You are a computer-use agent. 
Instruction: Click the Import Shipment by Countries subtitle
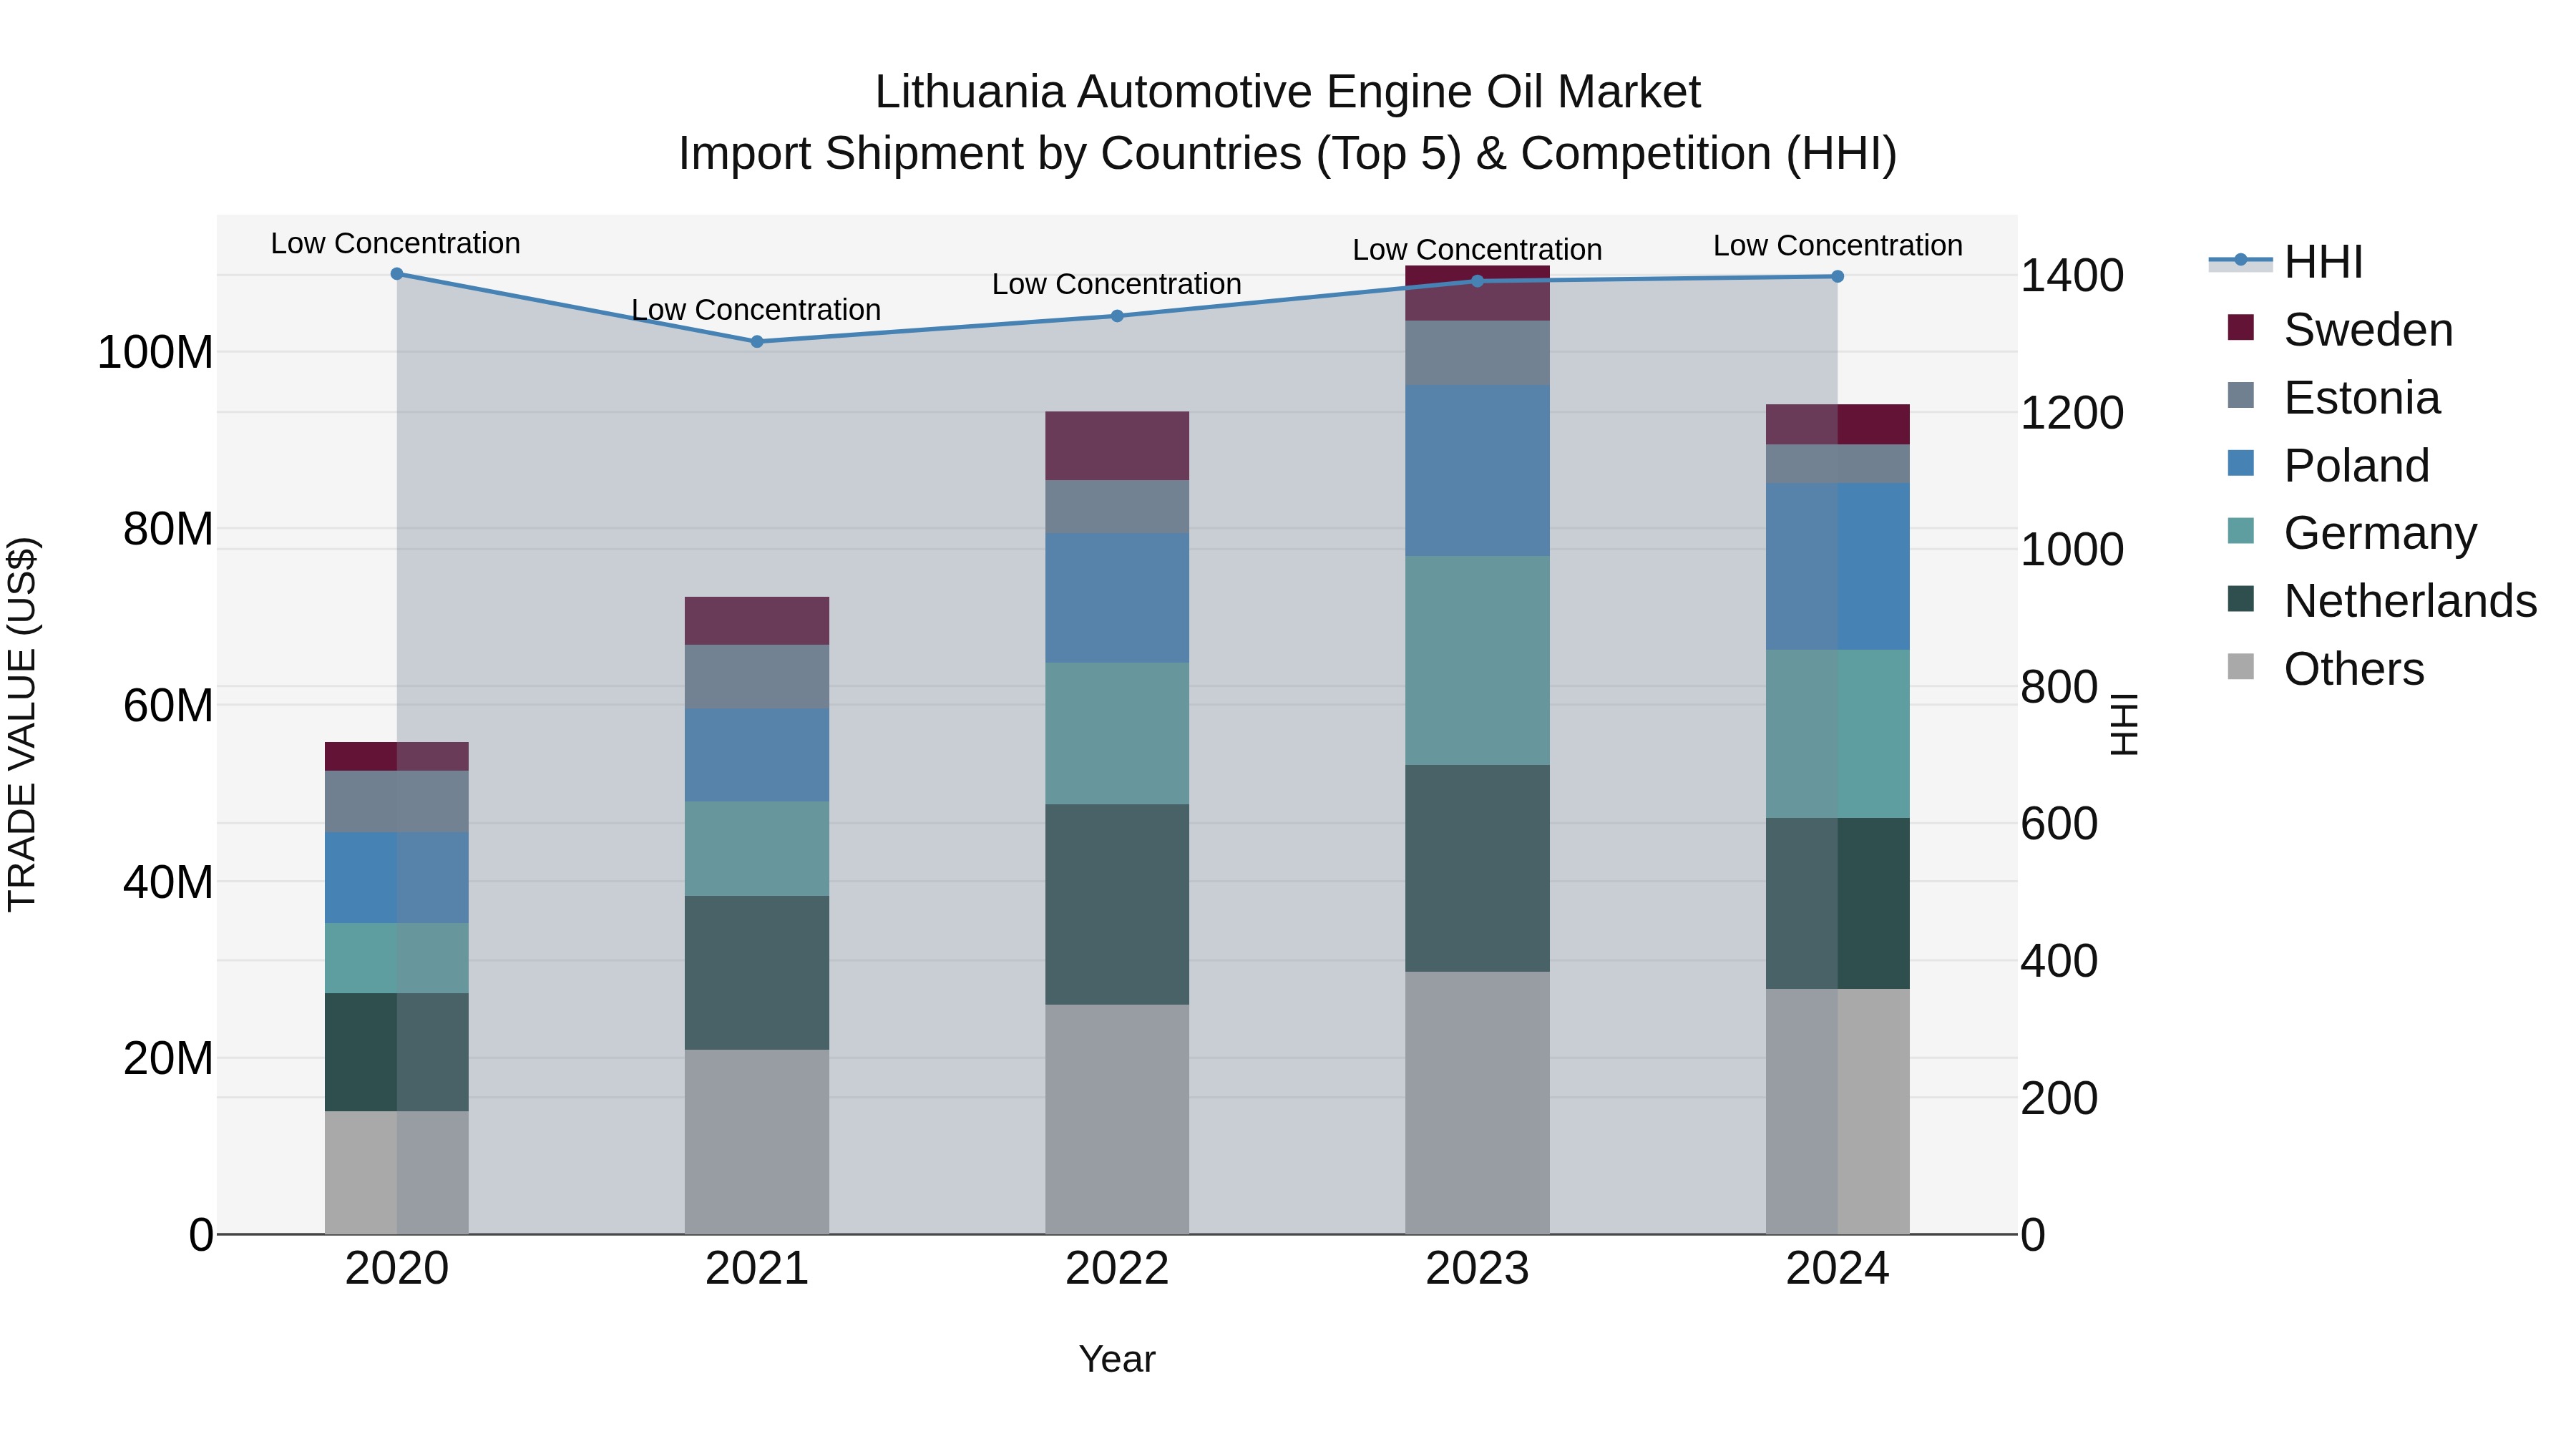(x=1288, y=154)
